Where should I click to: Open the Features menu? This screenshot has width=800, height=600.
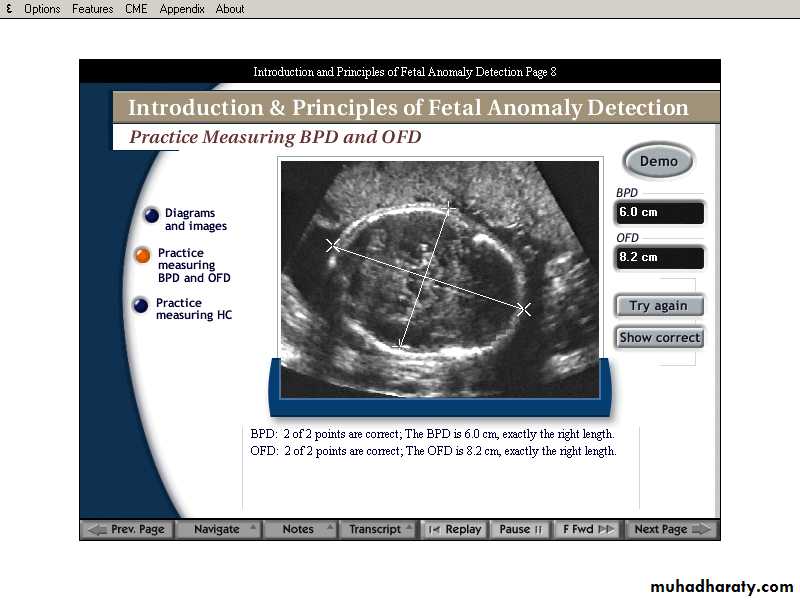pos(92,9)
